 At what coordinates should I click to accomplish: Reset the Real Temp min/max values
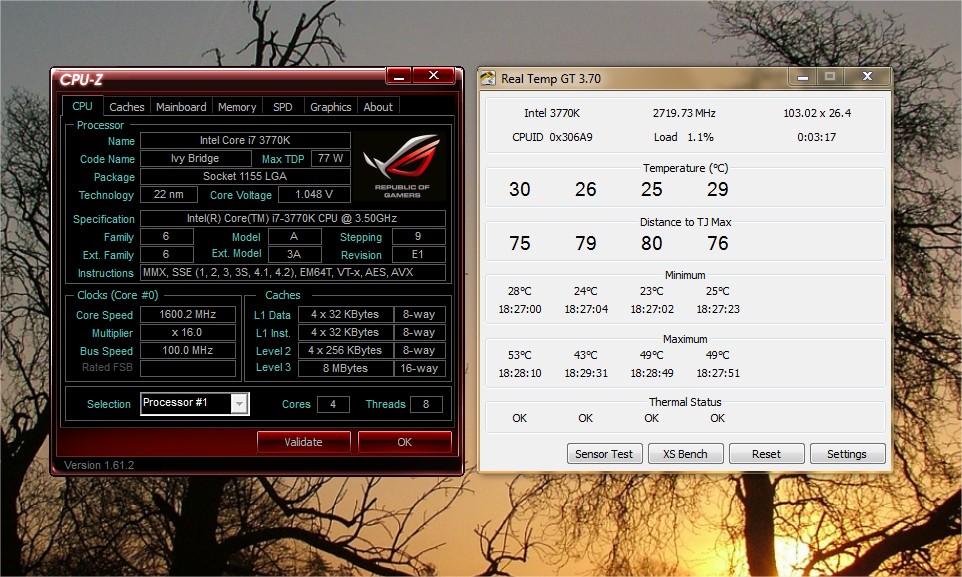click(766, 454)
